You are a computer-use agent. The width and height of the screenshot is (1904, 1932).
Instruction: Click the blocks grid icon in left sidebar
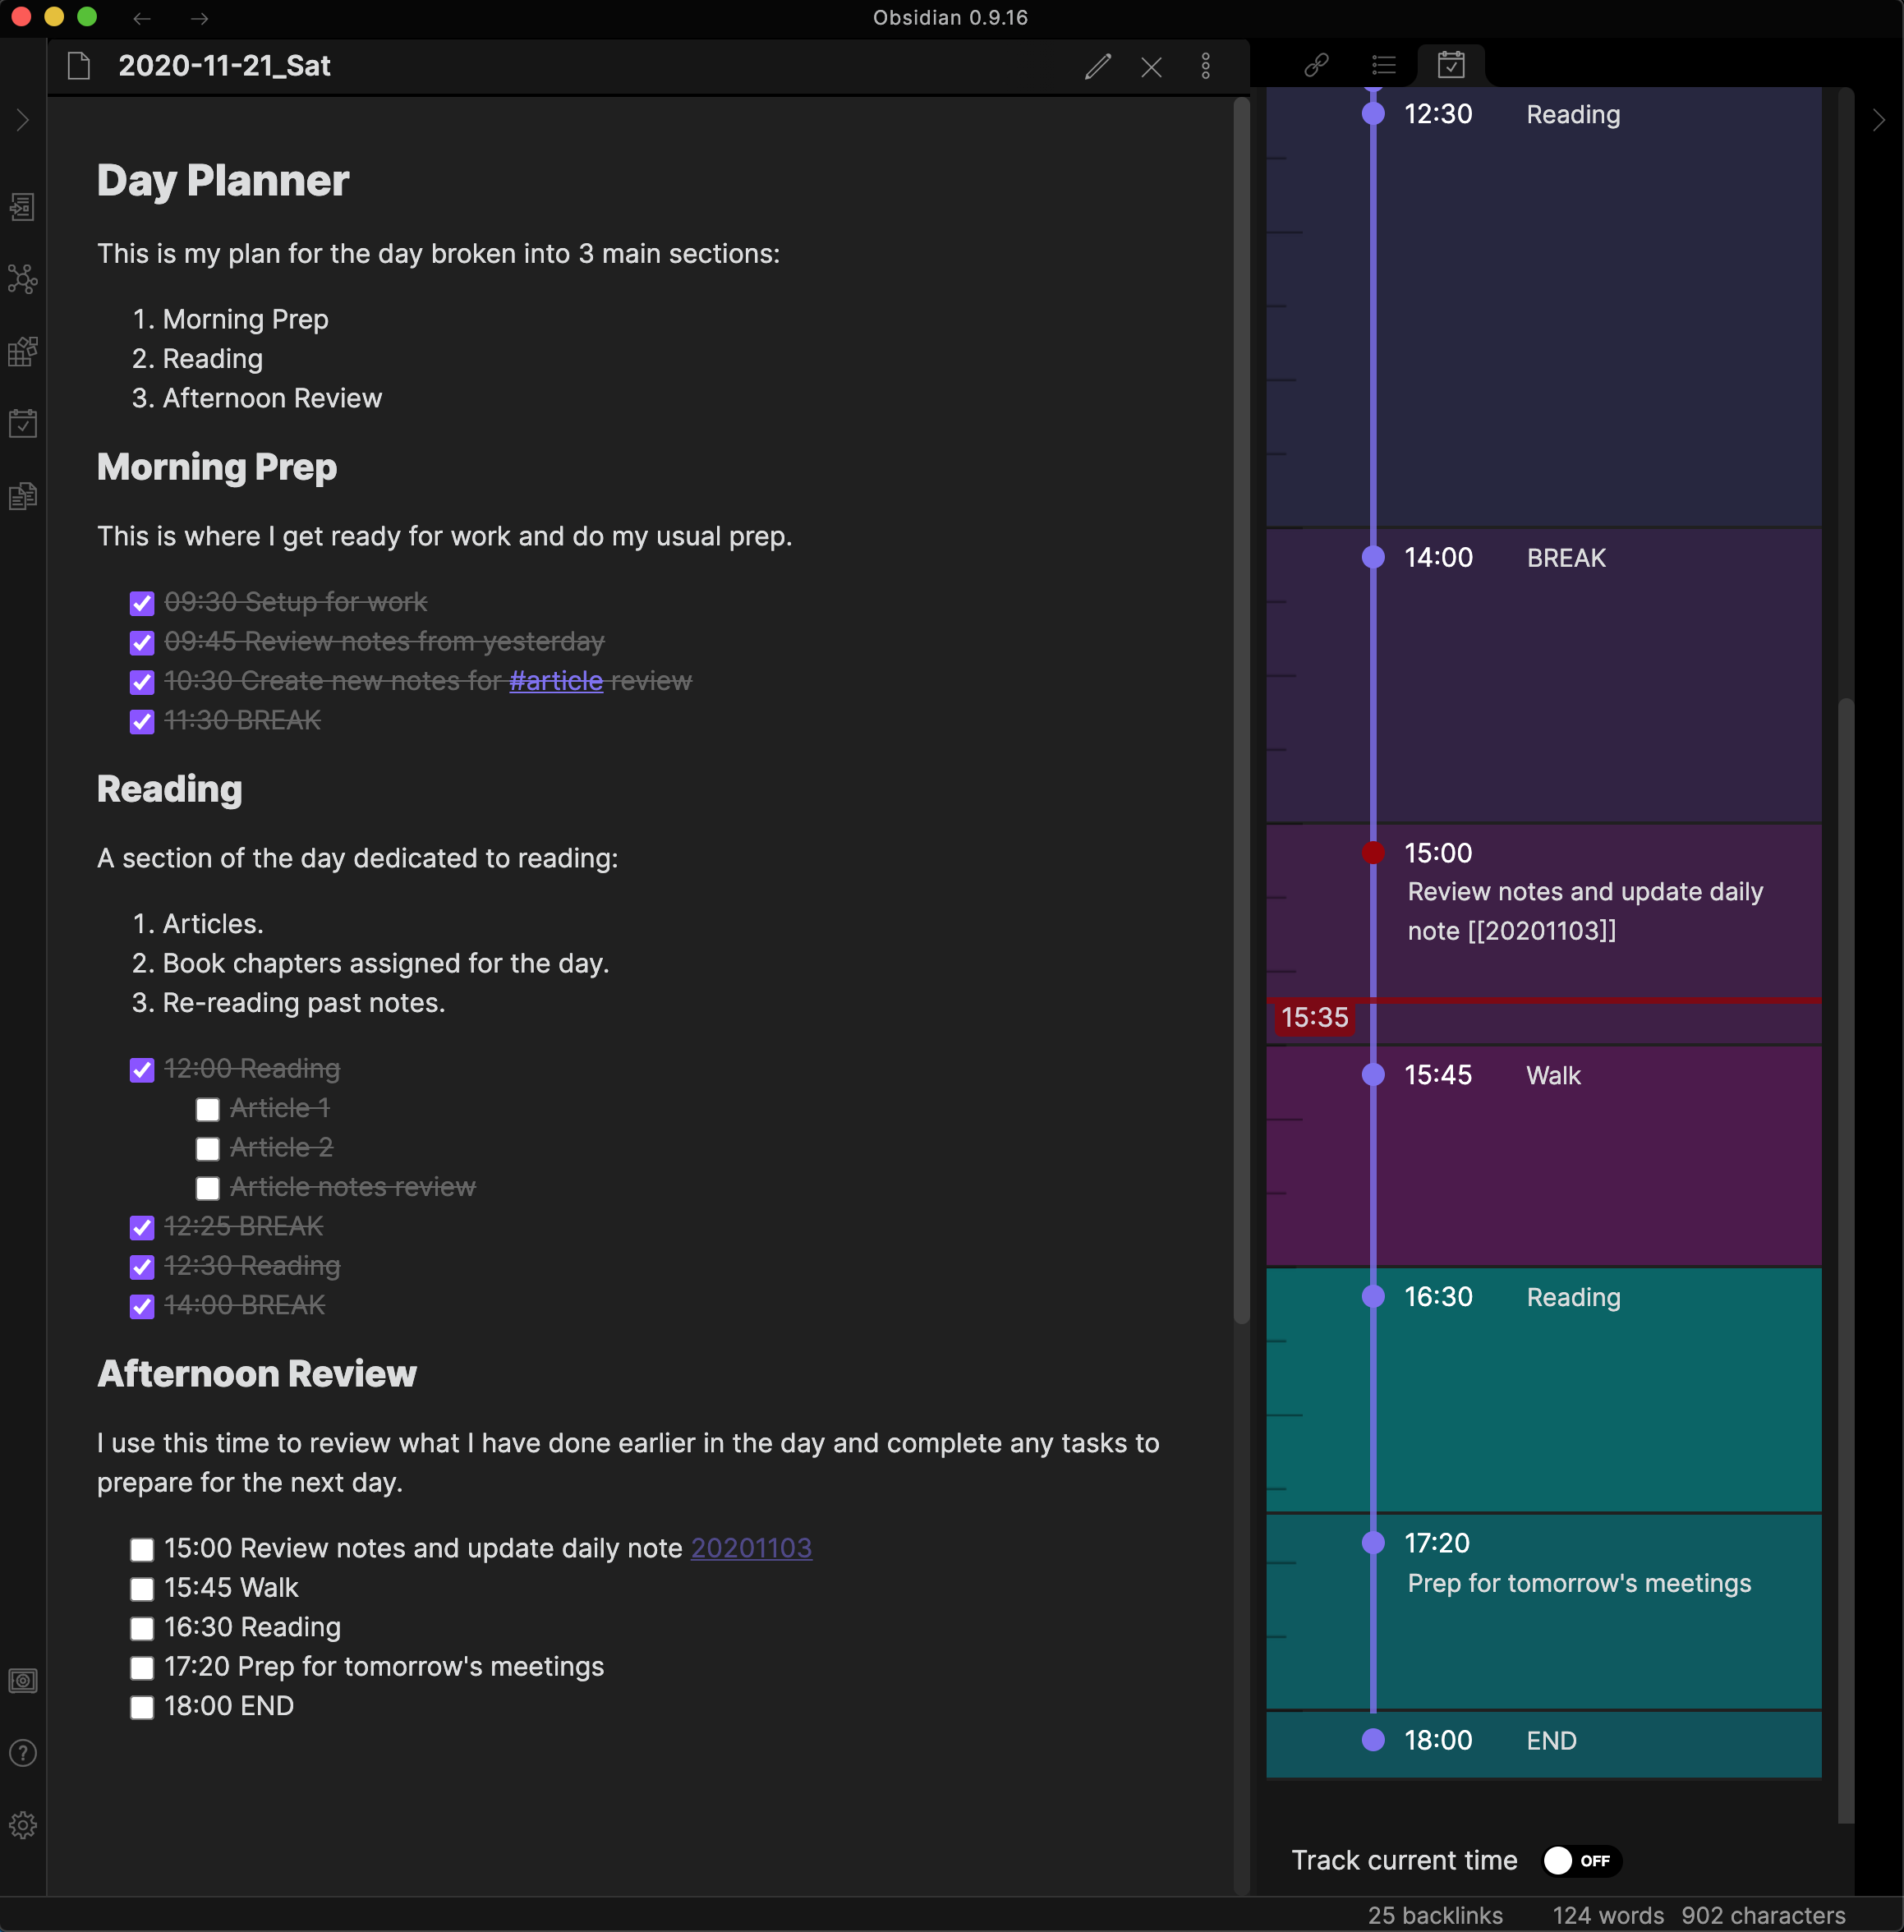[23, 351]
